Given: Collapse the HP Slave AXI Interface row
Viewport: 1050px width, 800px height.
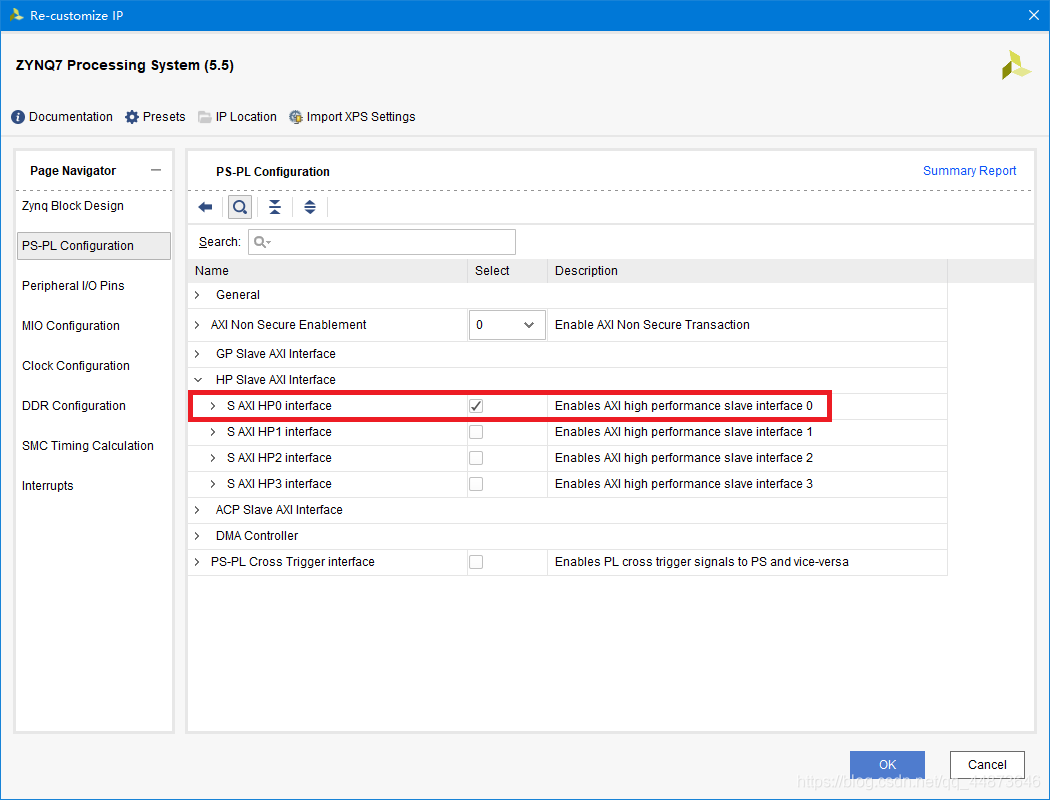Looking at the screenshot, I should pyautogui.click(x=198, y=380).
